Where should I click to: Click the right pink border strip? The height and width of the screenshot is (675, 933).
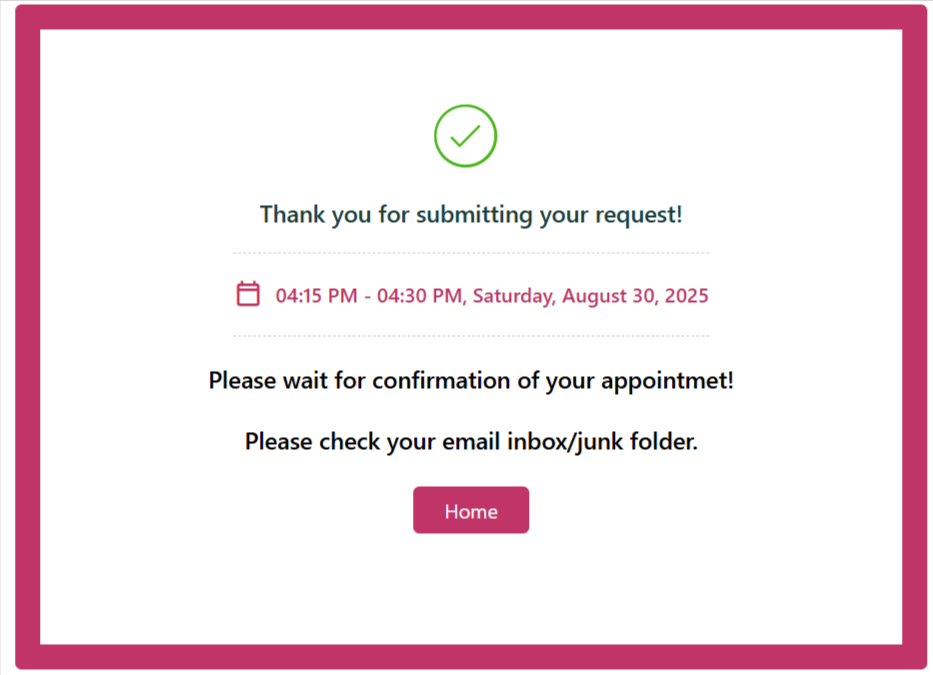tap(914, 337)
